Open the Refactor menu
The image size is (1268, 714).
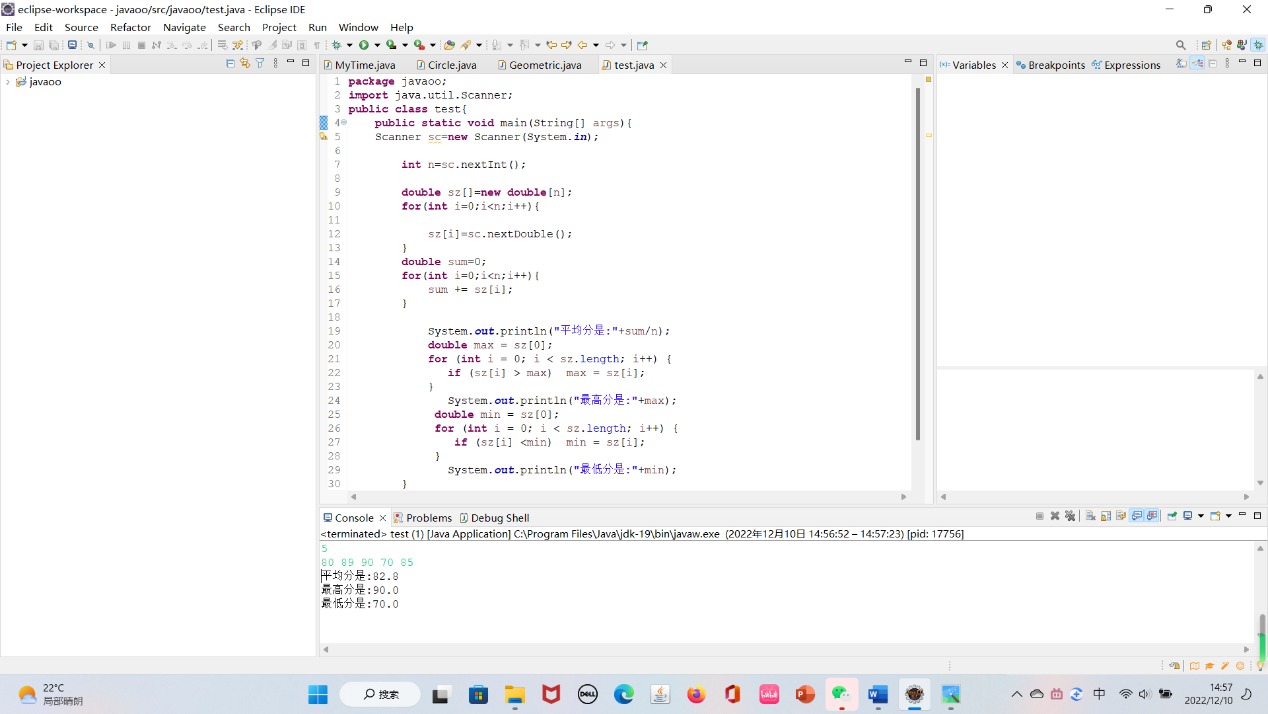(130, 27)
